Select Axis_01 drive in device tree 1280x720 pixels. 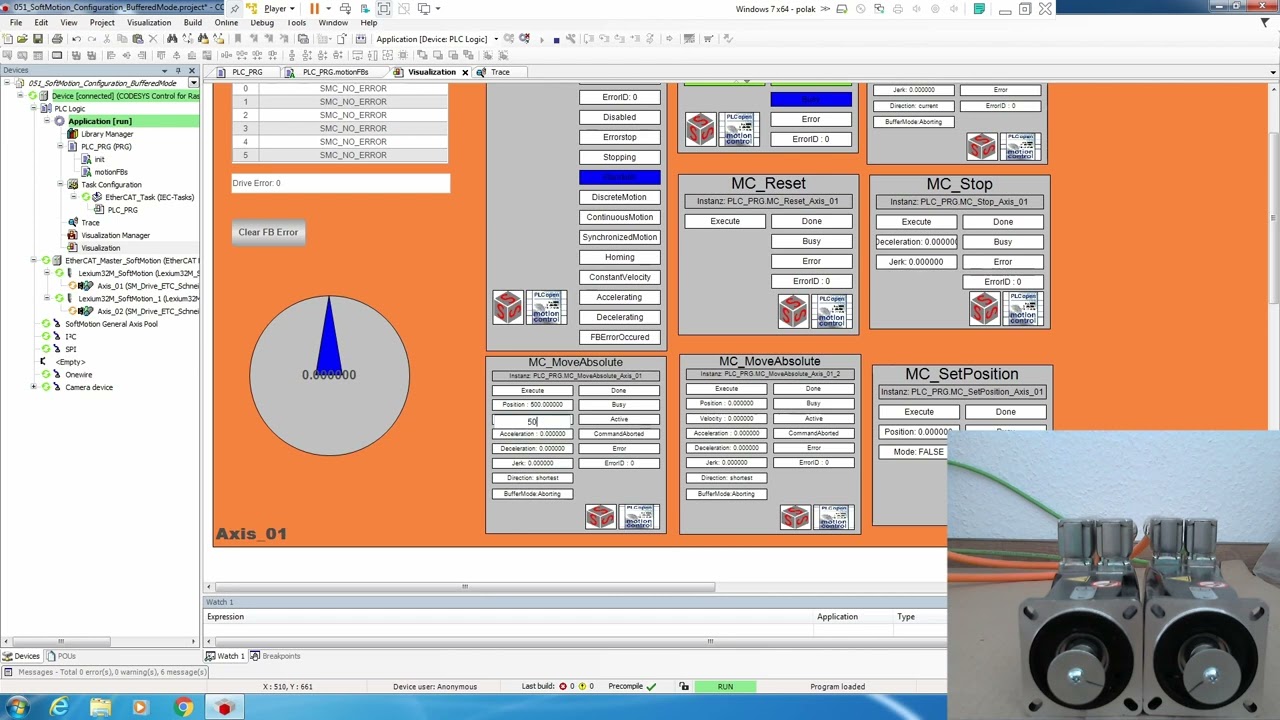click(147, 286)
